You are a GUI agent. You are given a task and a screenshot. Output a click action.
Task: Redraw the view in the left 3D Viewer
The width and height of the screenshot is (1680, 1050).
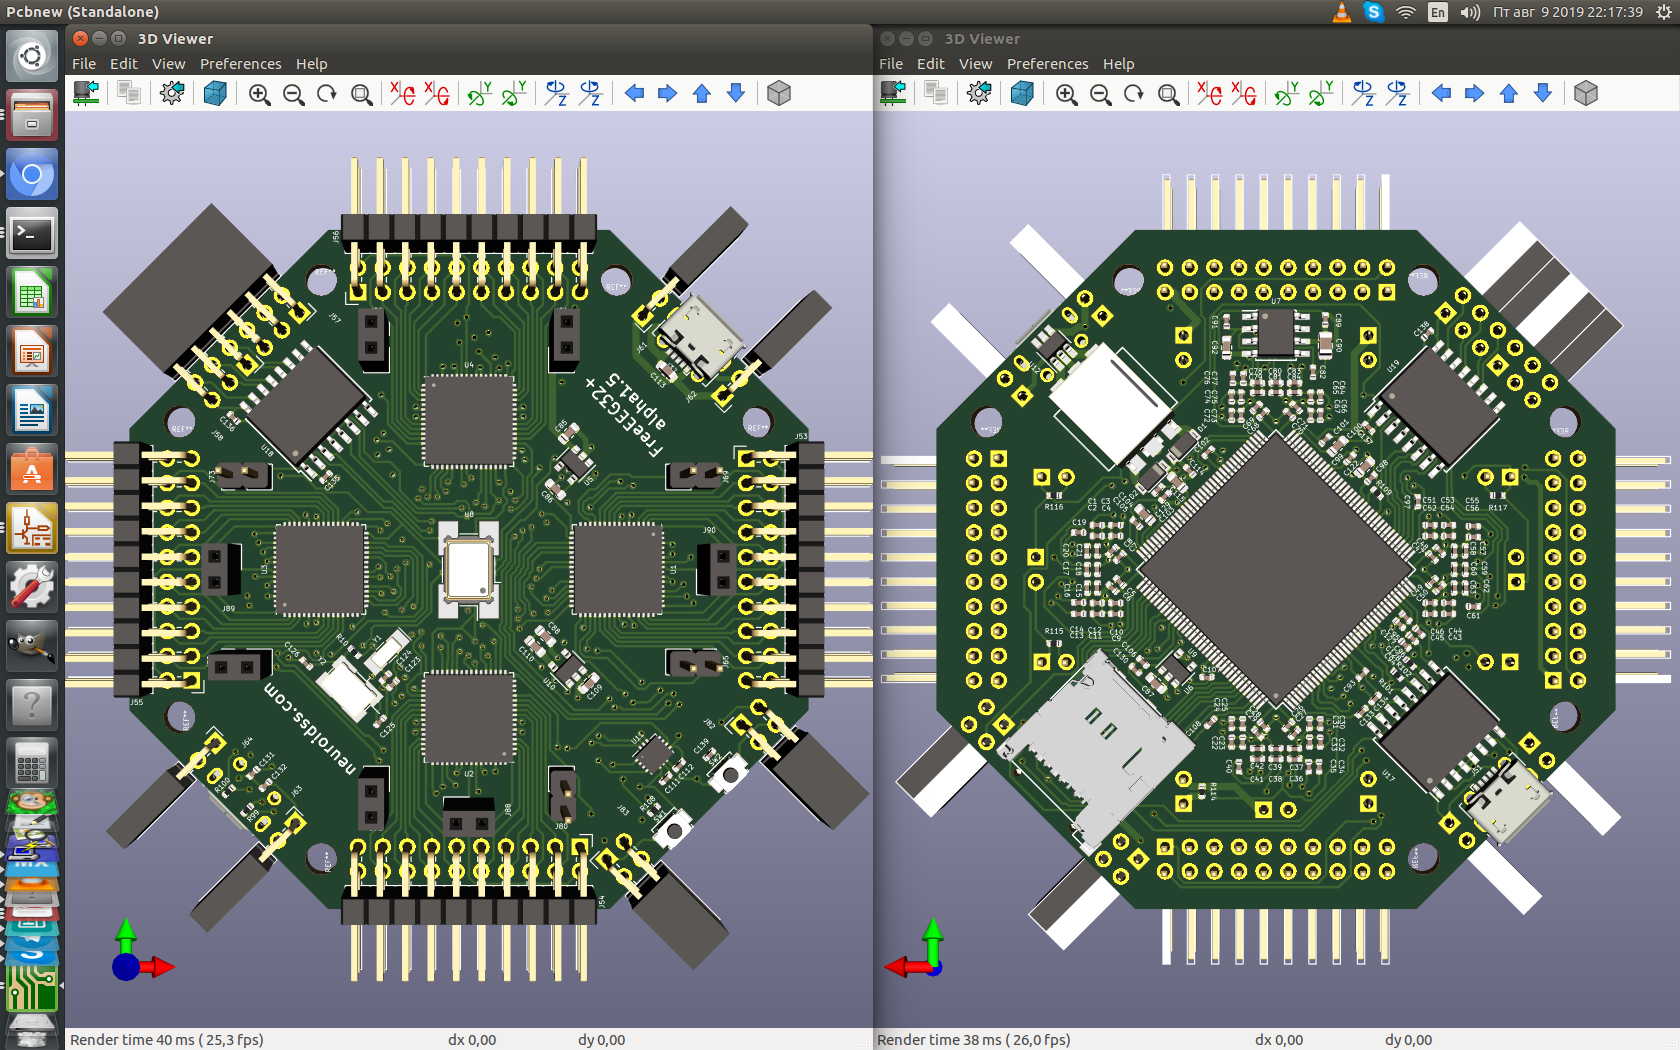[x=327, y=94]
